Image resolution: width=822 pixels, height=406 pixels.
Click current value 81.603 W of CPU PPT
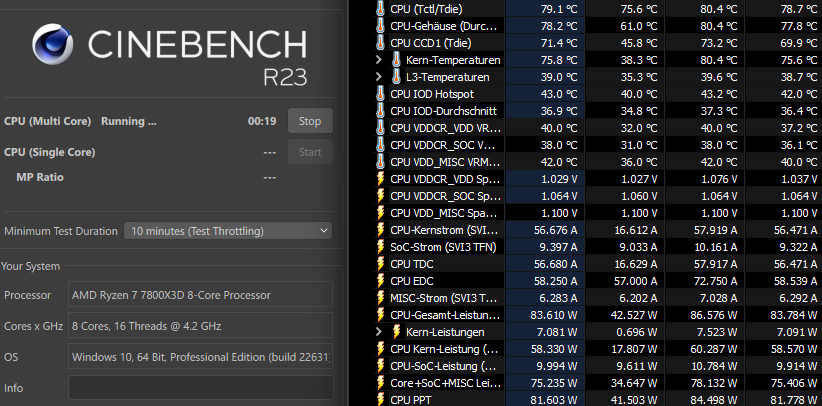555,400
